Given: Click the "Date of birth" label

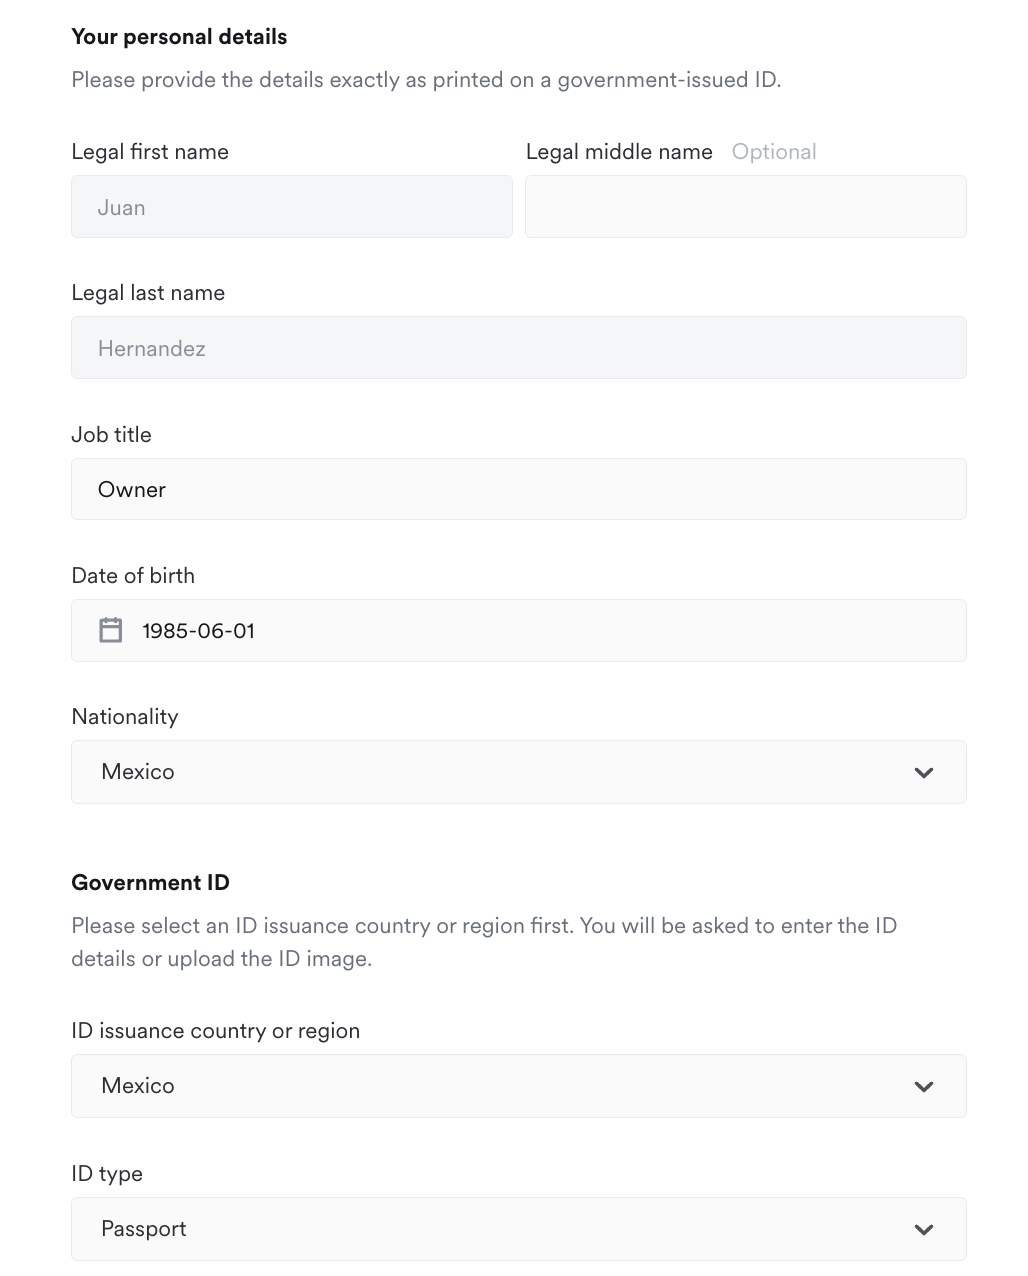Looking at the screenshot, I should [133, 576].
